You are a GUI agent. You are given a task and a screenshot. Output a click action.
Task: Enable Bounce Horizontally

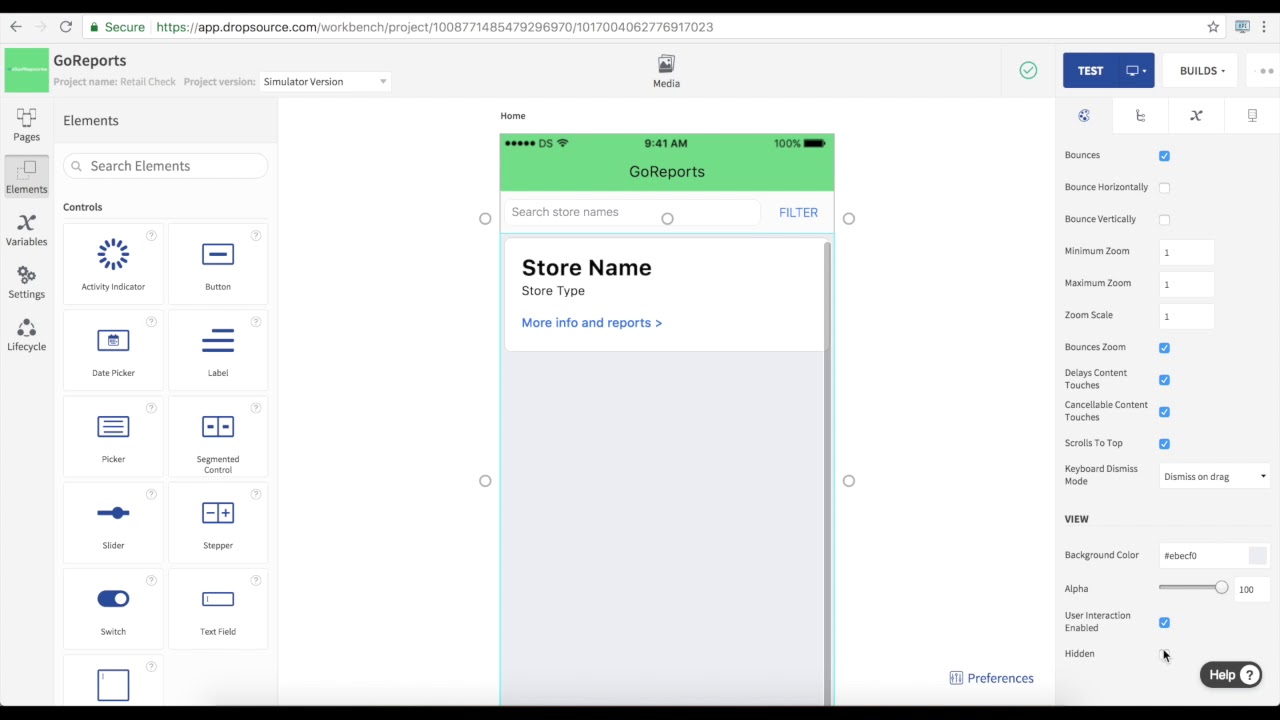pos(1164,188)
